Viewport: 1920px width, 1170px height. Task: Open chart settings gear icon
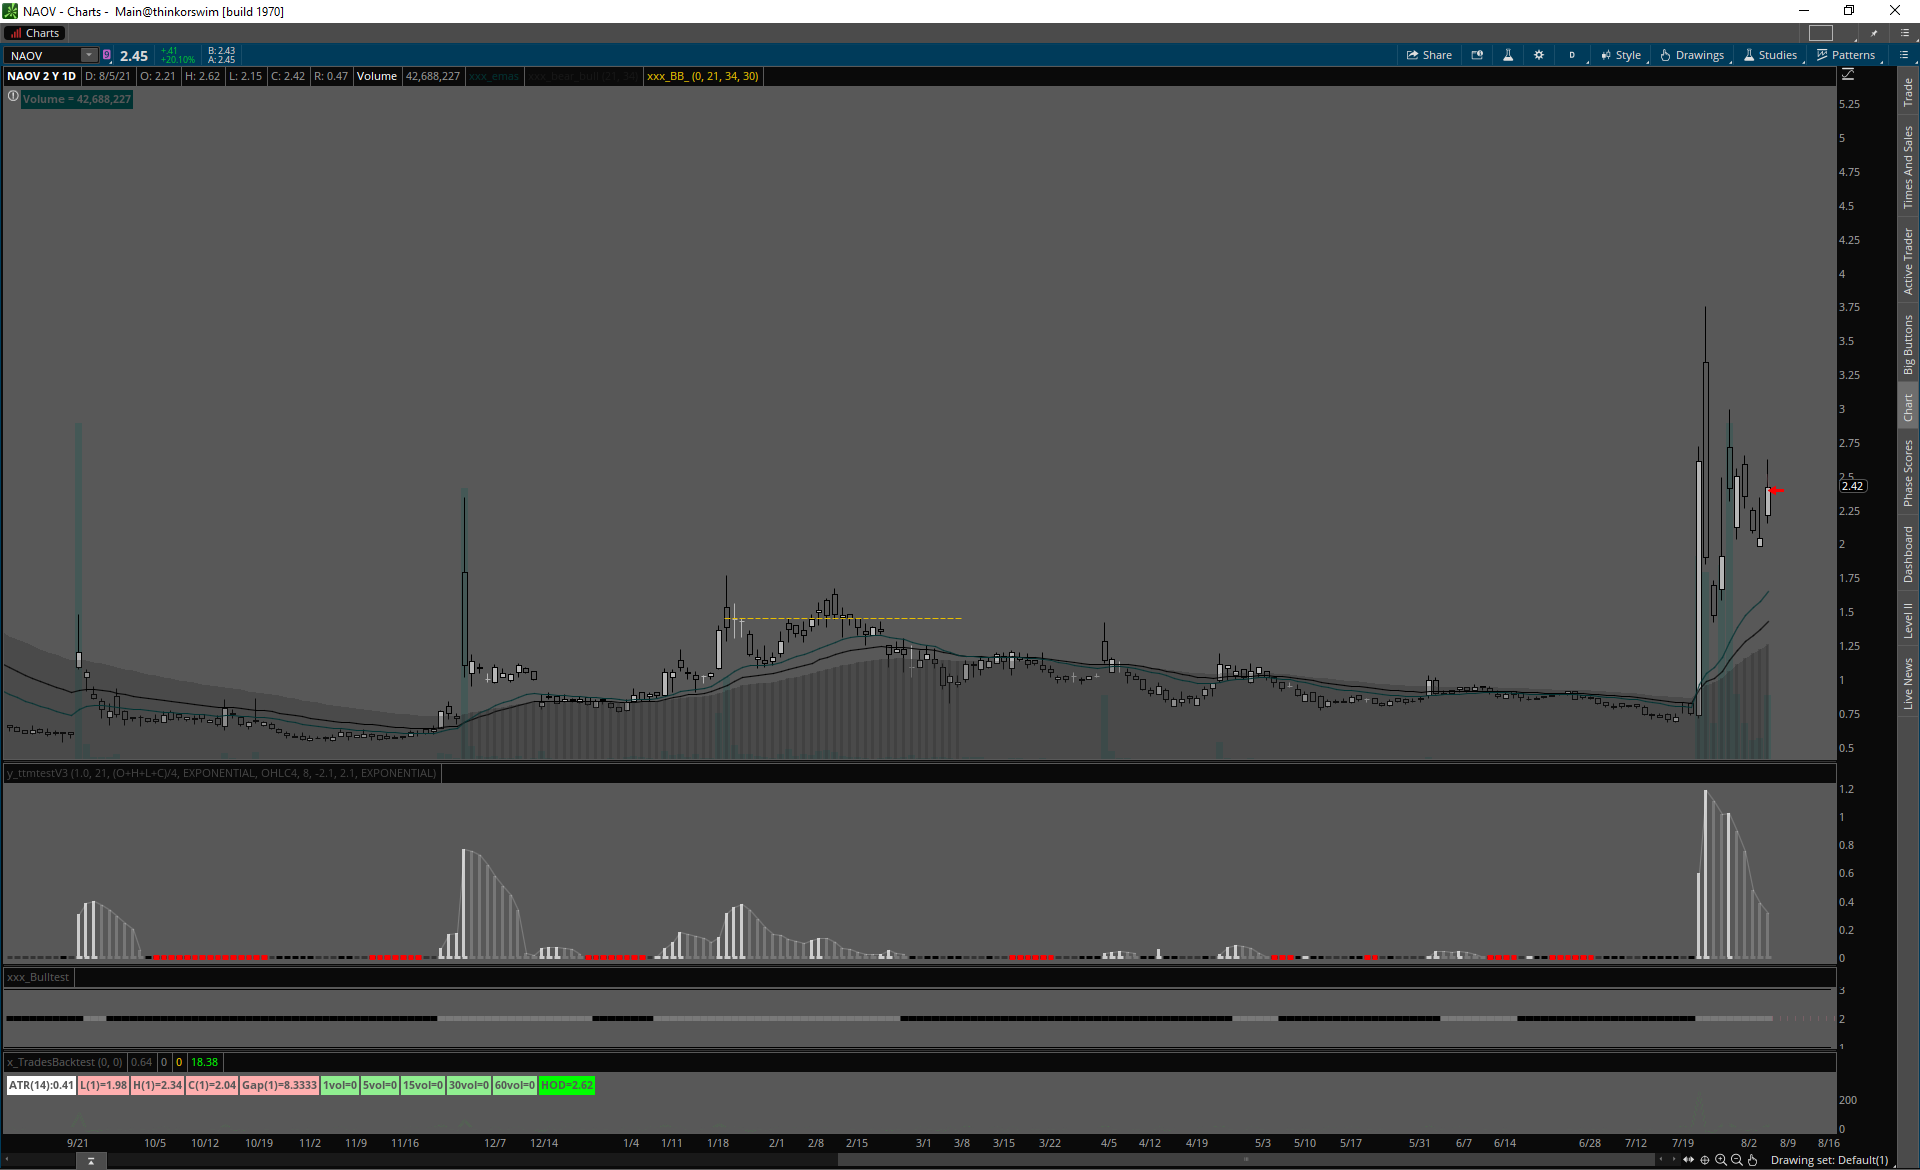(1539, 55)
